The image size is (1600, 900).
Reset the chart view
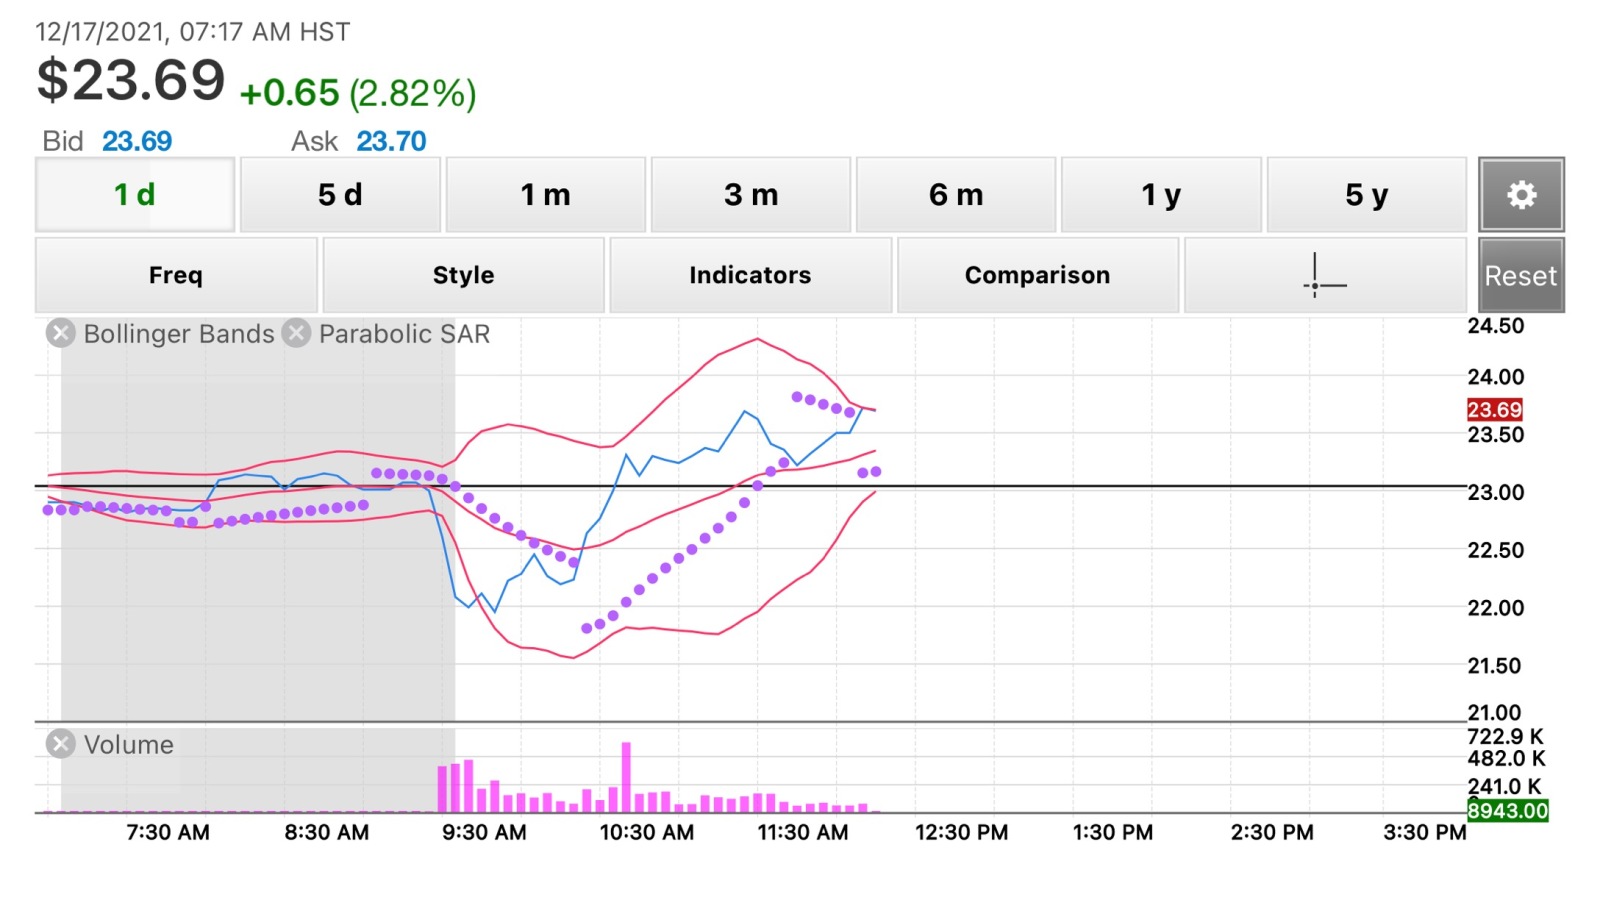(1521, 275)
